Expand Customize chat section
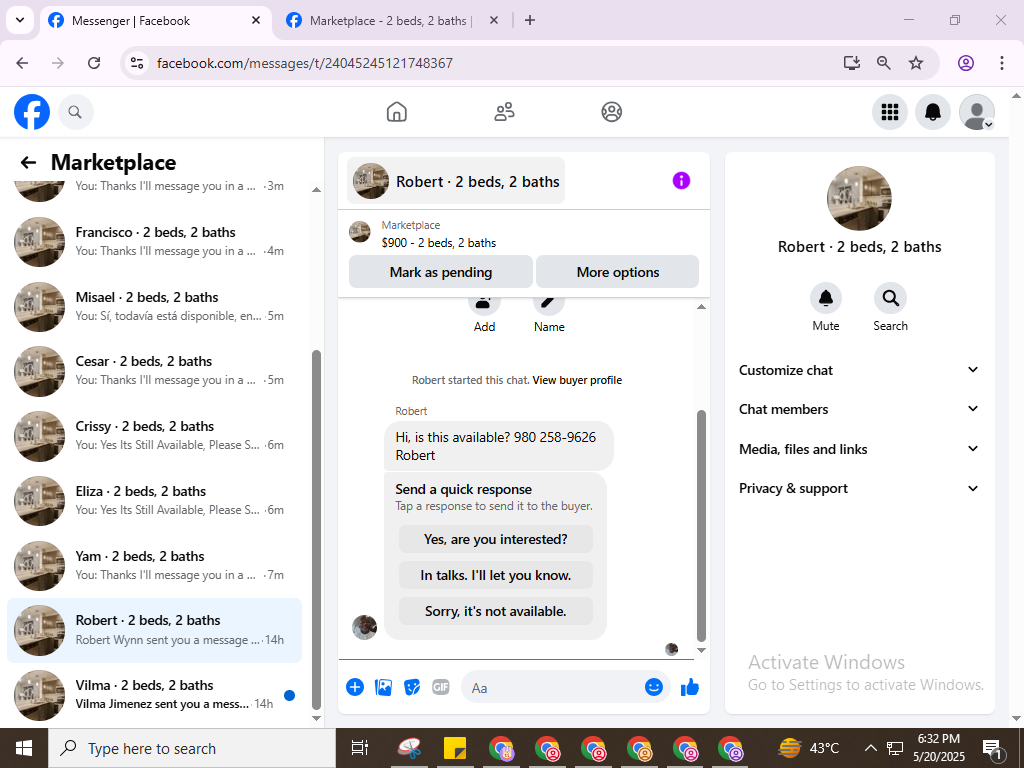Screen dimensions: 1024x768 point(859,370)
